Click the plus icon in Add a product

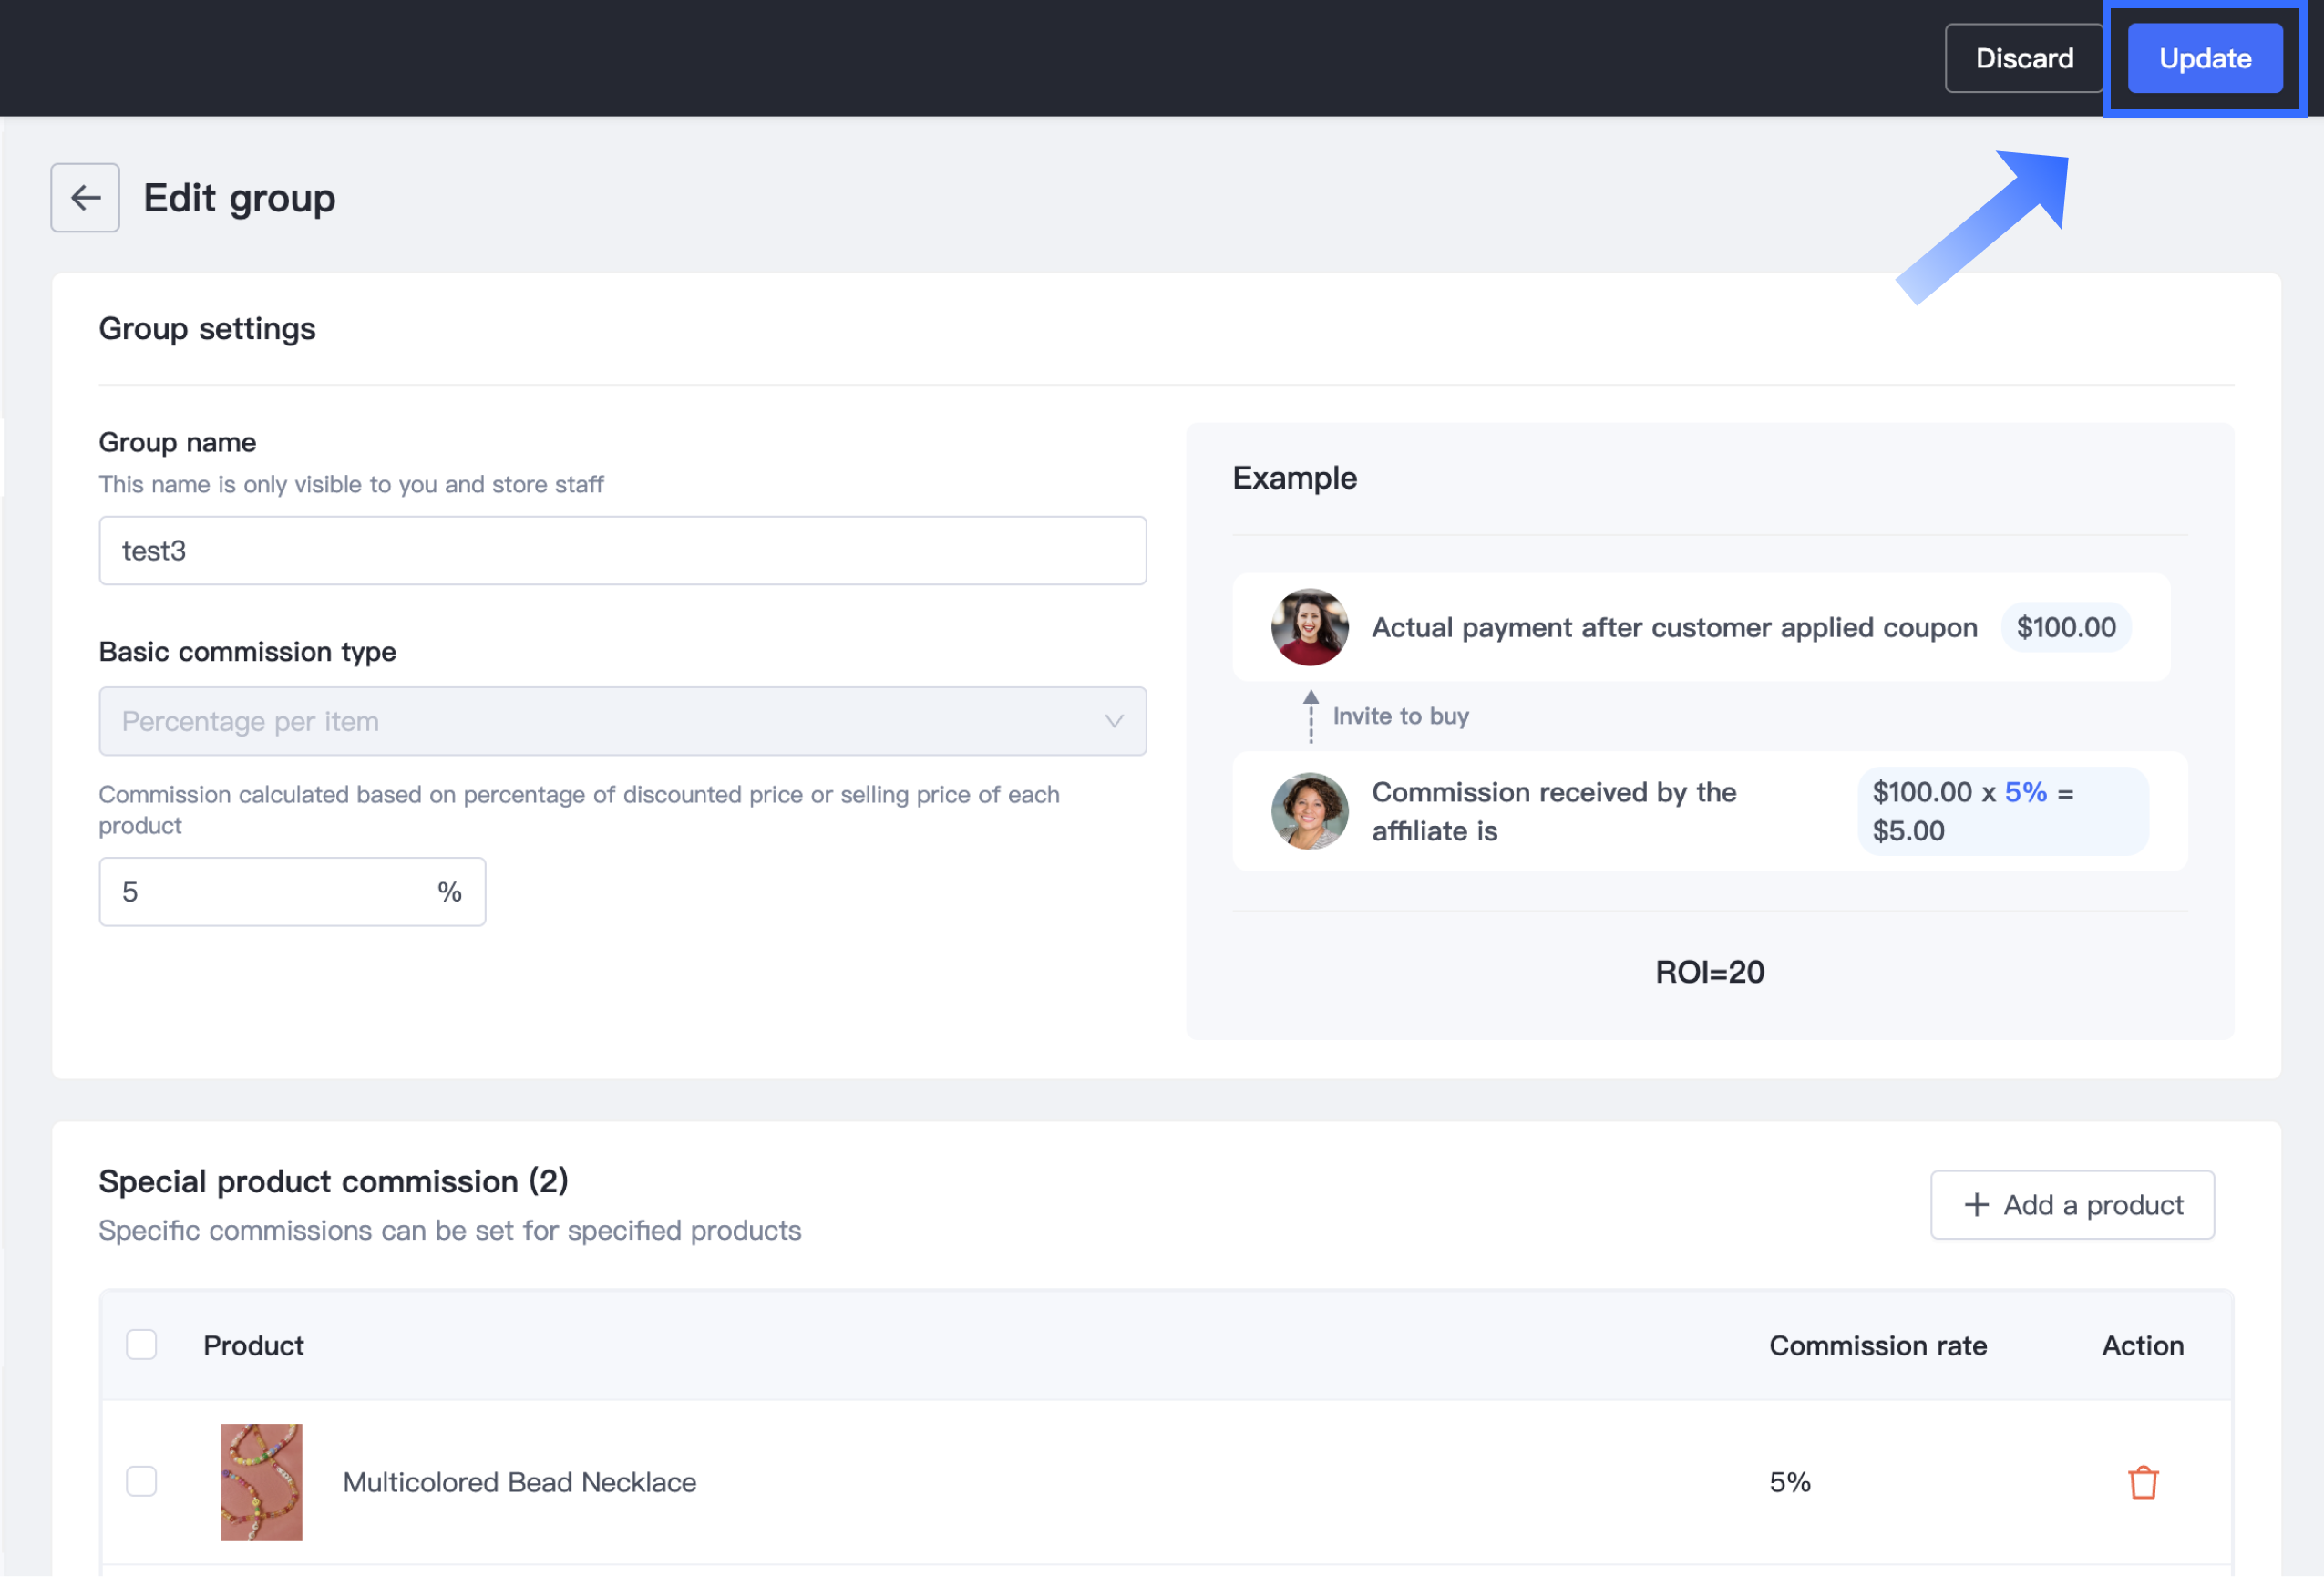point(1976,1205)
